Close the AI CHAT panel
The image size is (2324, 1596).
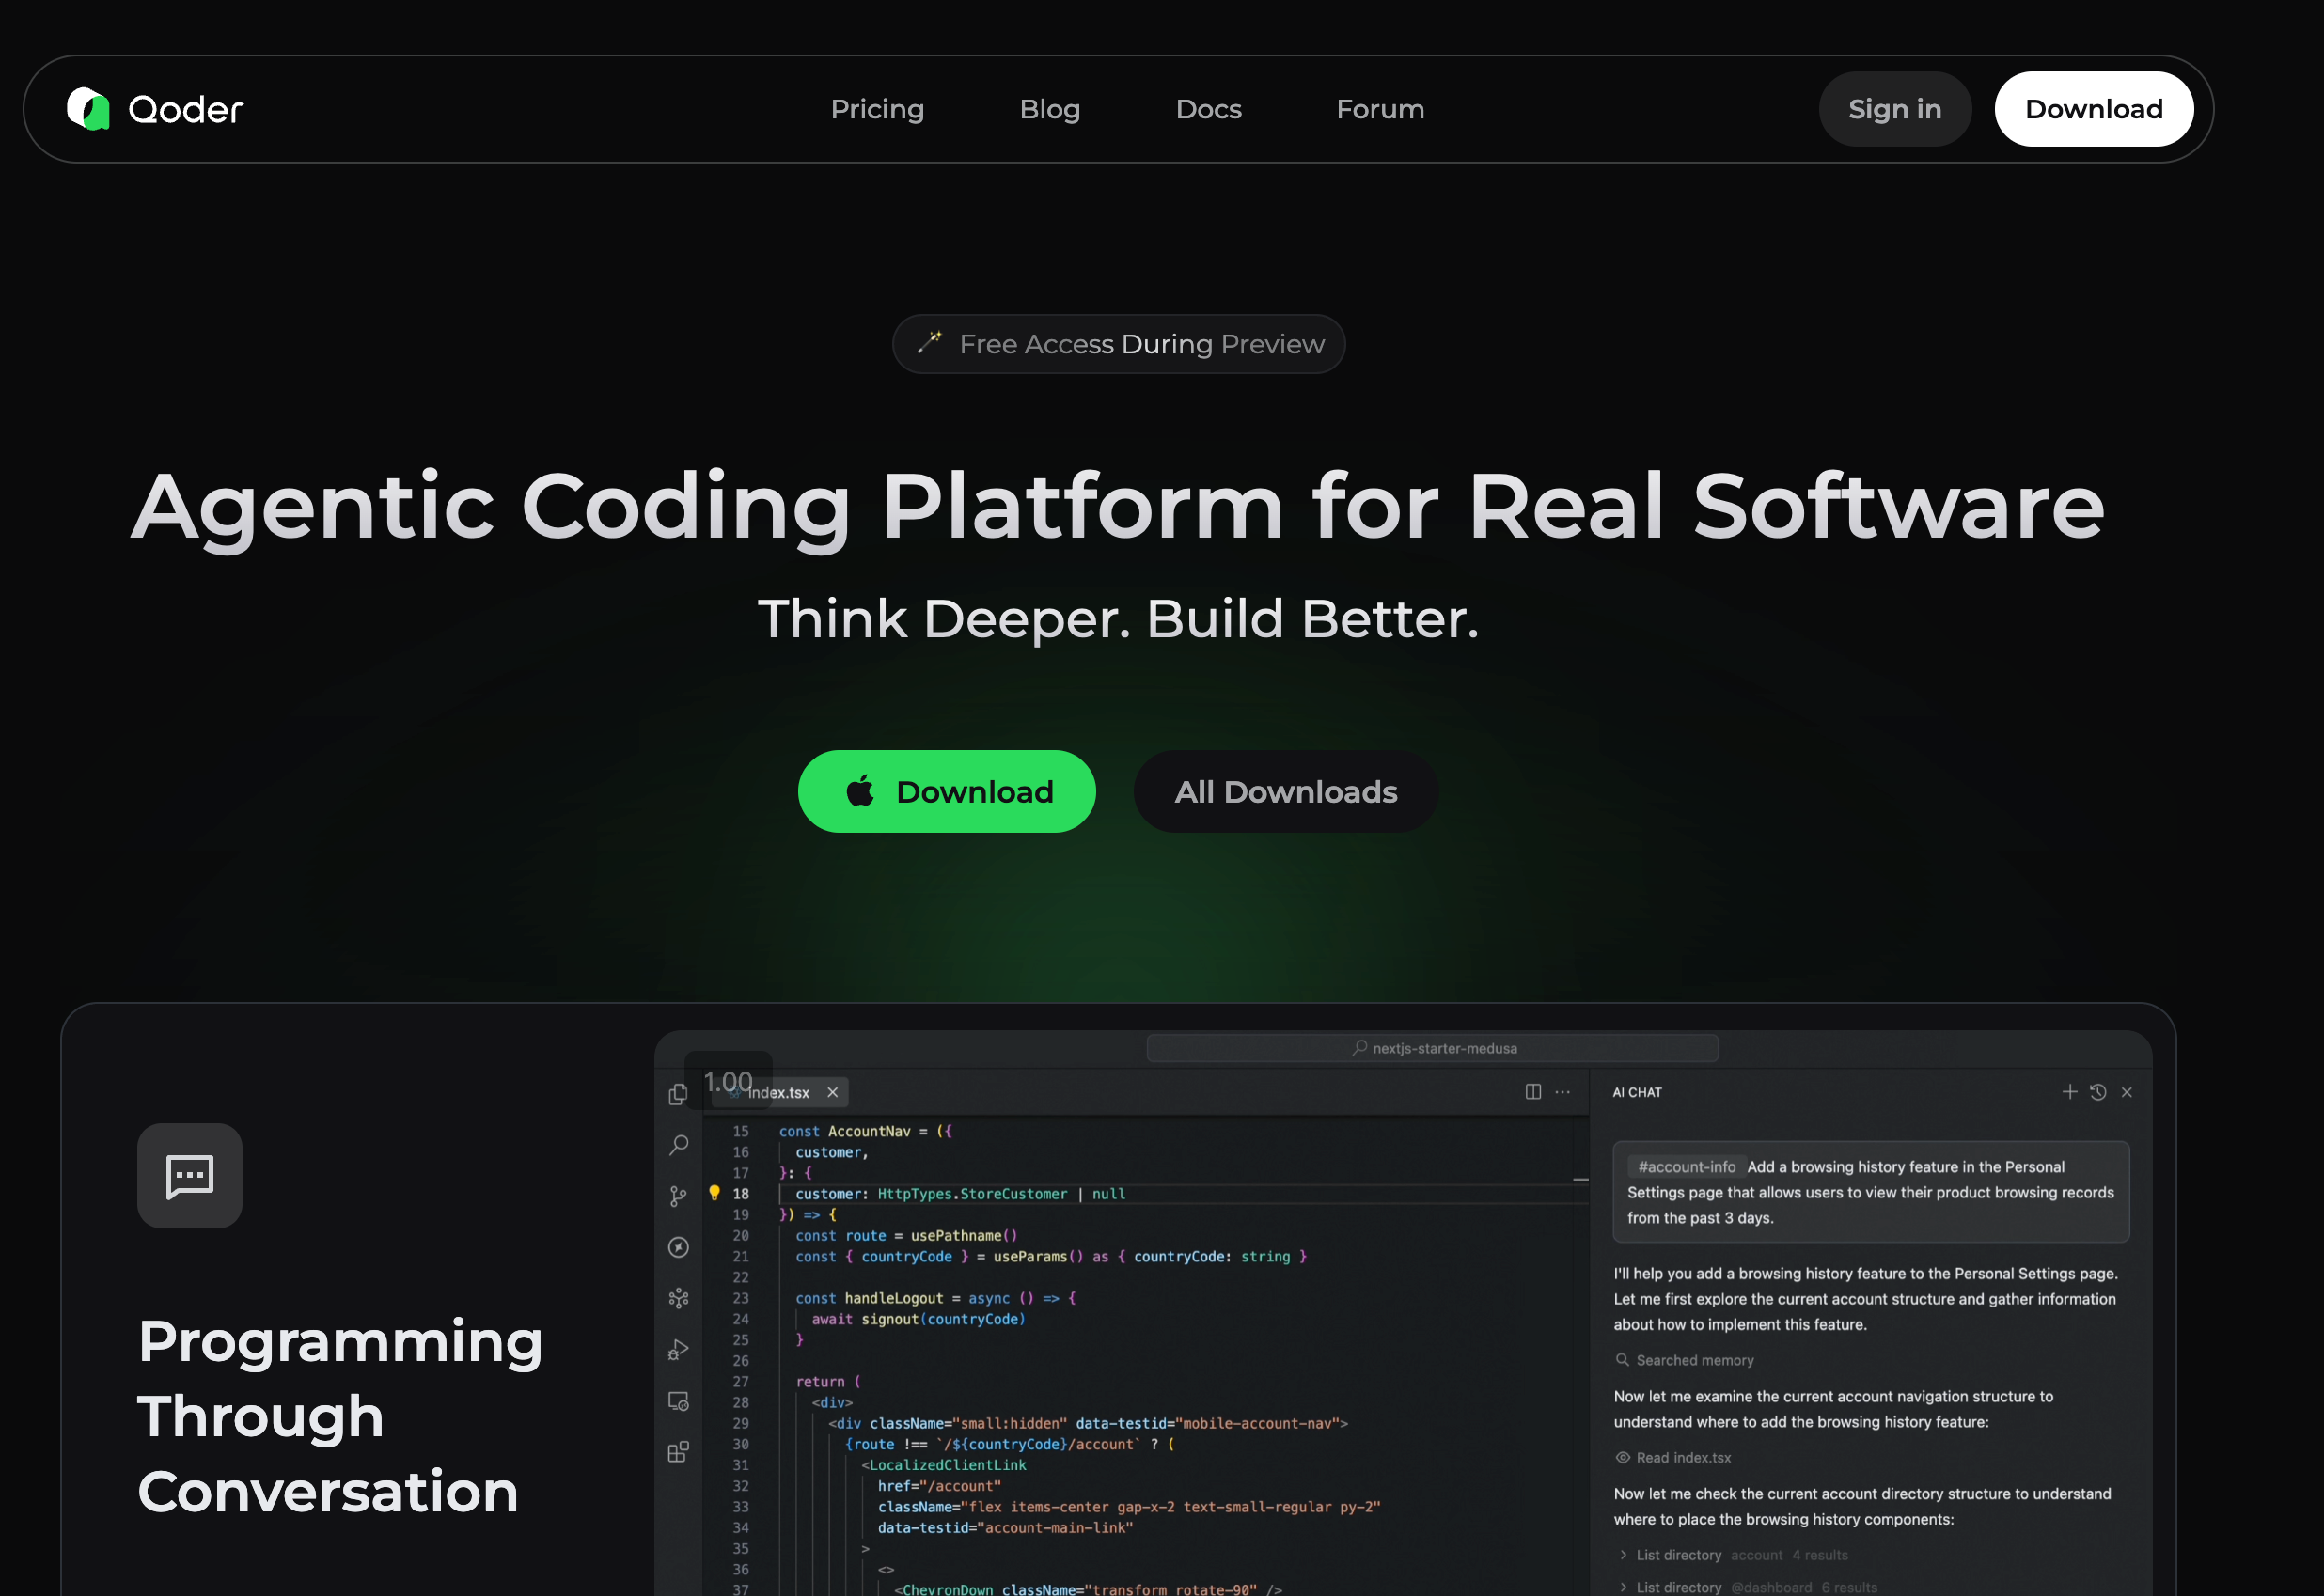tap(2126, 1092)
